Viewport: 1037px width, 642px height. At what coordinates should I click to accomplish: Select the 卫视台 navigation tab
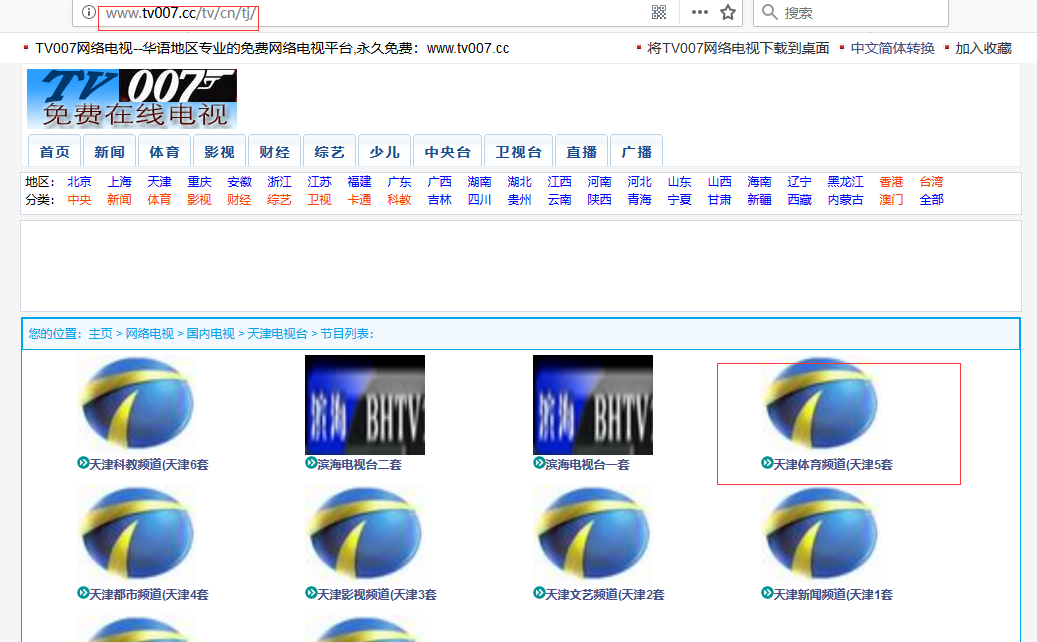(519, 152)
